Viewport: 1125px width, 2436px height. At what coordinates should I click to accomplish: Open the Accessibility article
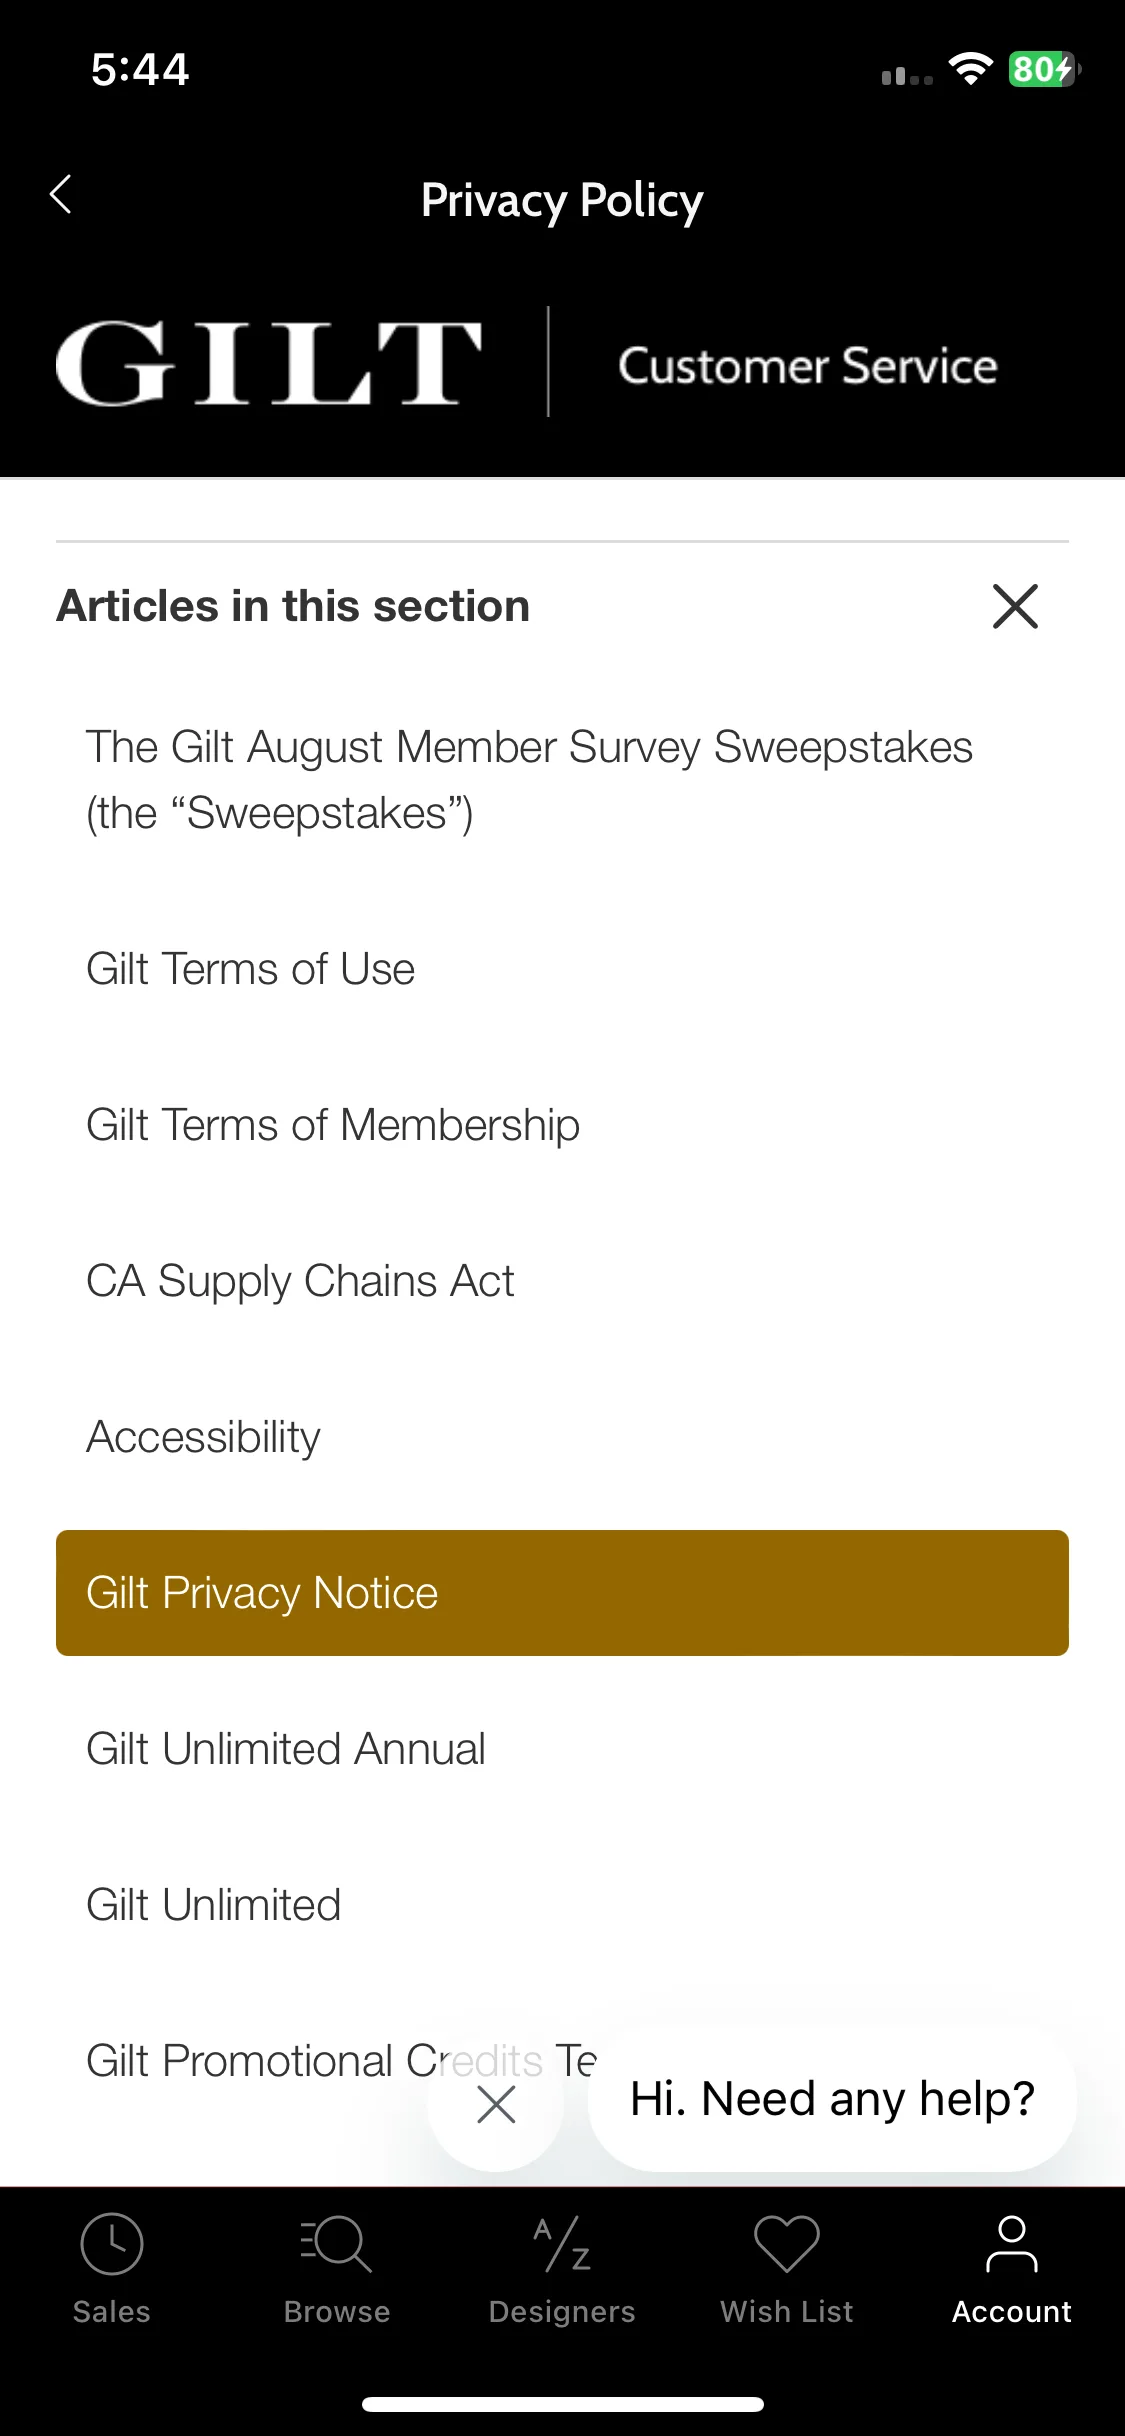coord(203,1437)
